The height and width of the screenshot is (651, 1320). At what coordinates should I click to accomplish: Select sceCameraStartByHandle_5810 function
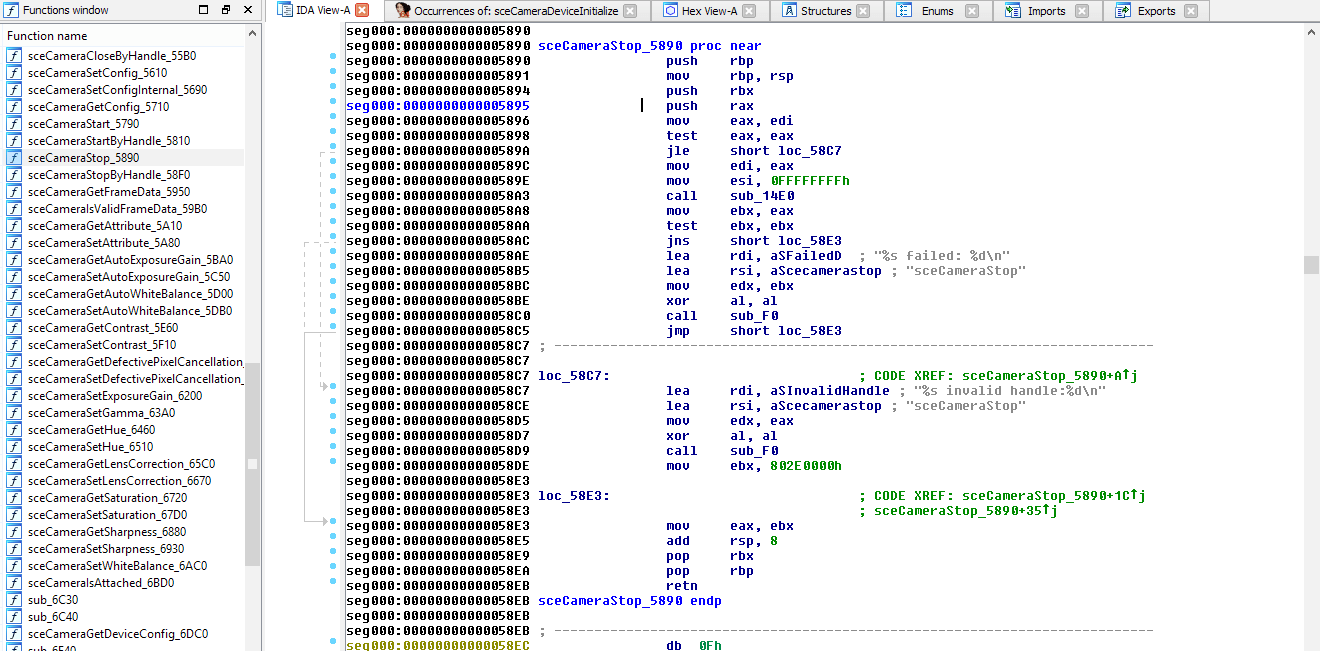(109, 141)
